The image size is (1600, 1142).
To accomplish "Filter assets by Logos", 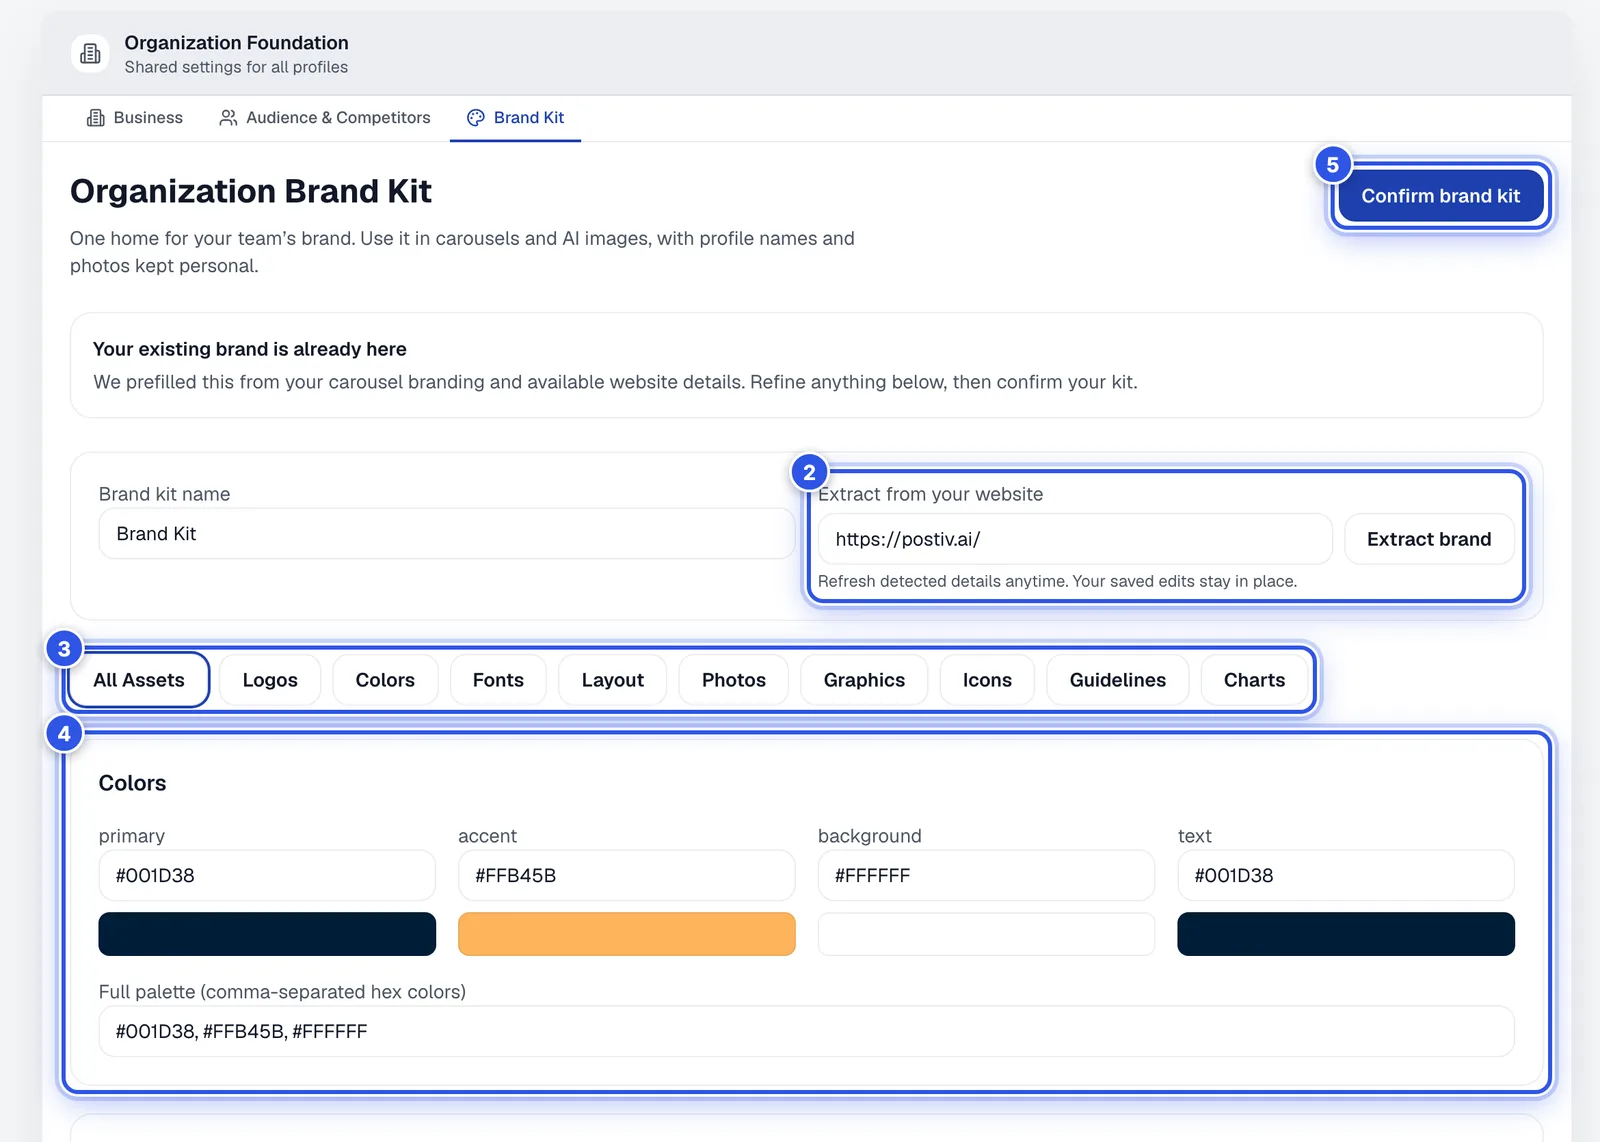I will click(270, 680).
